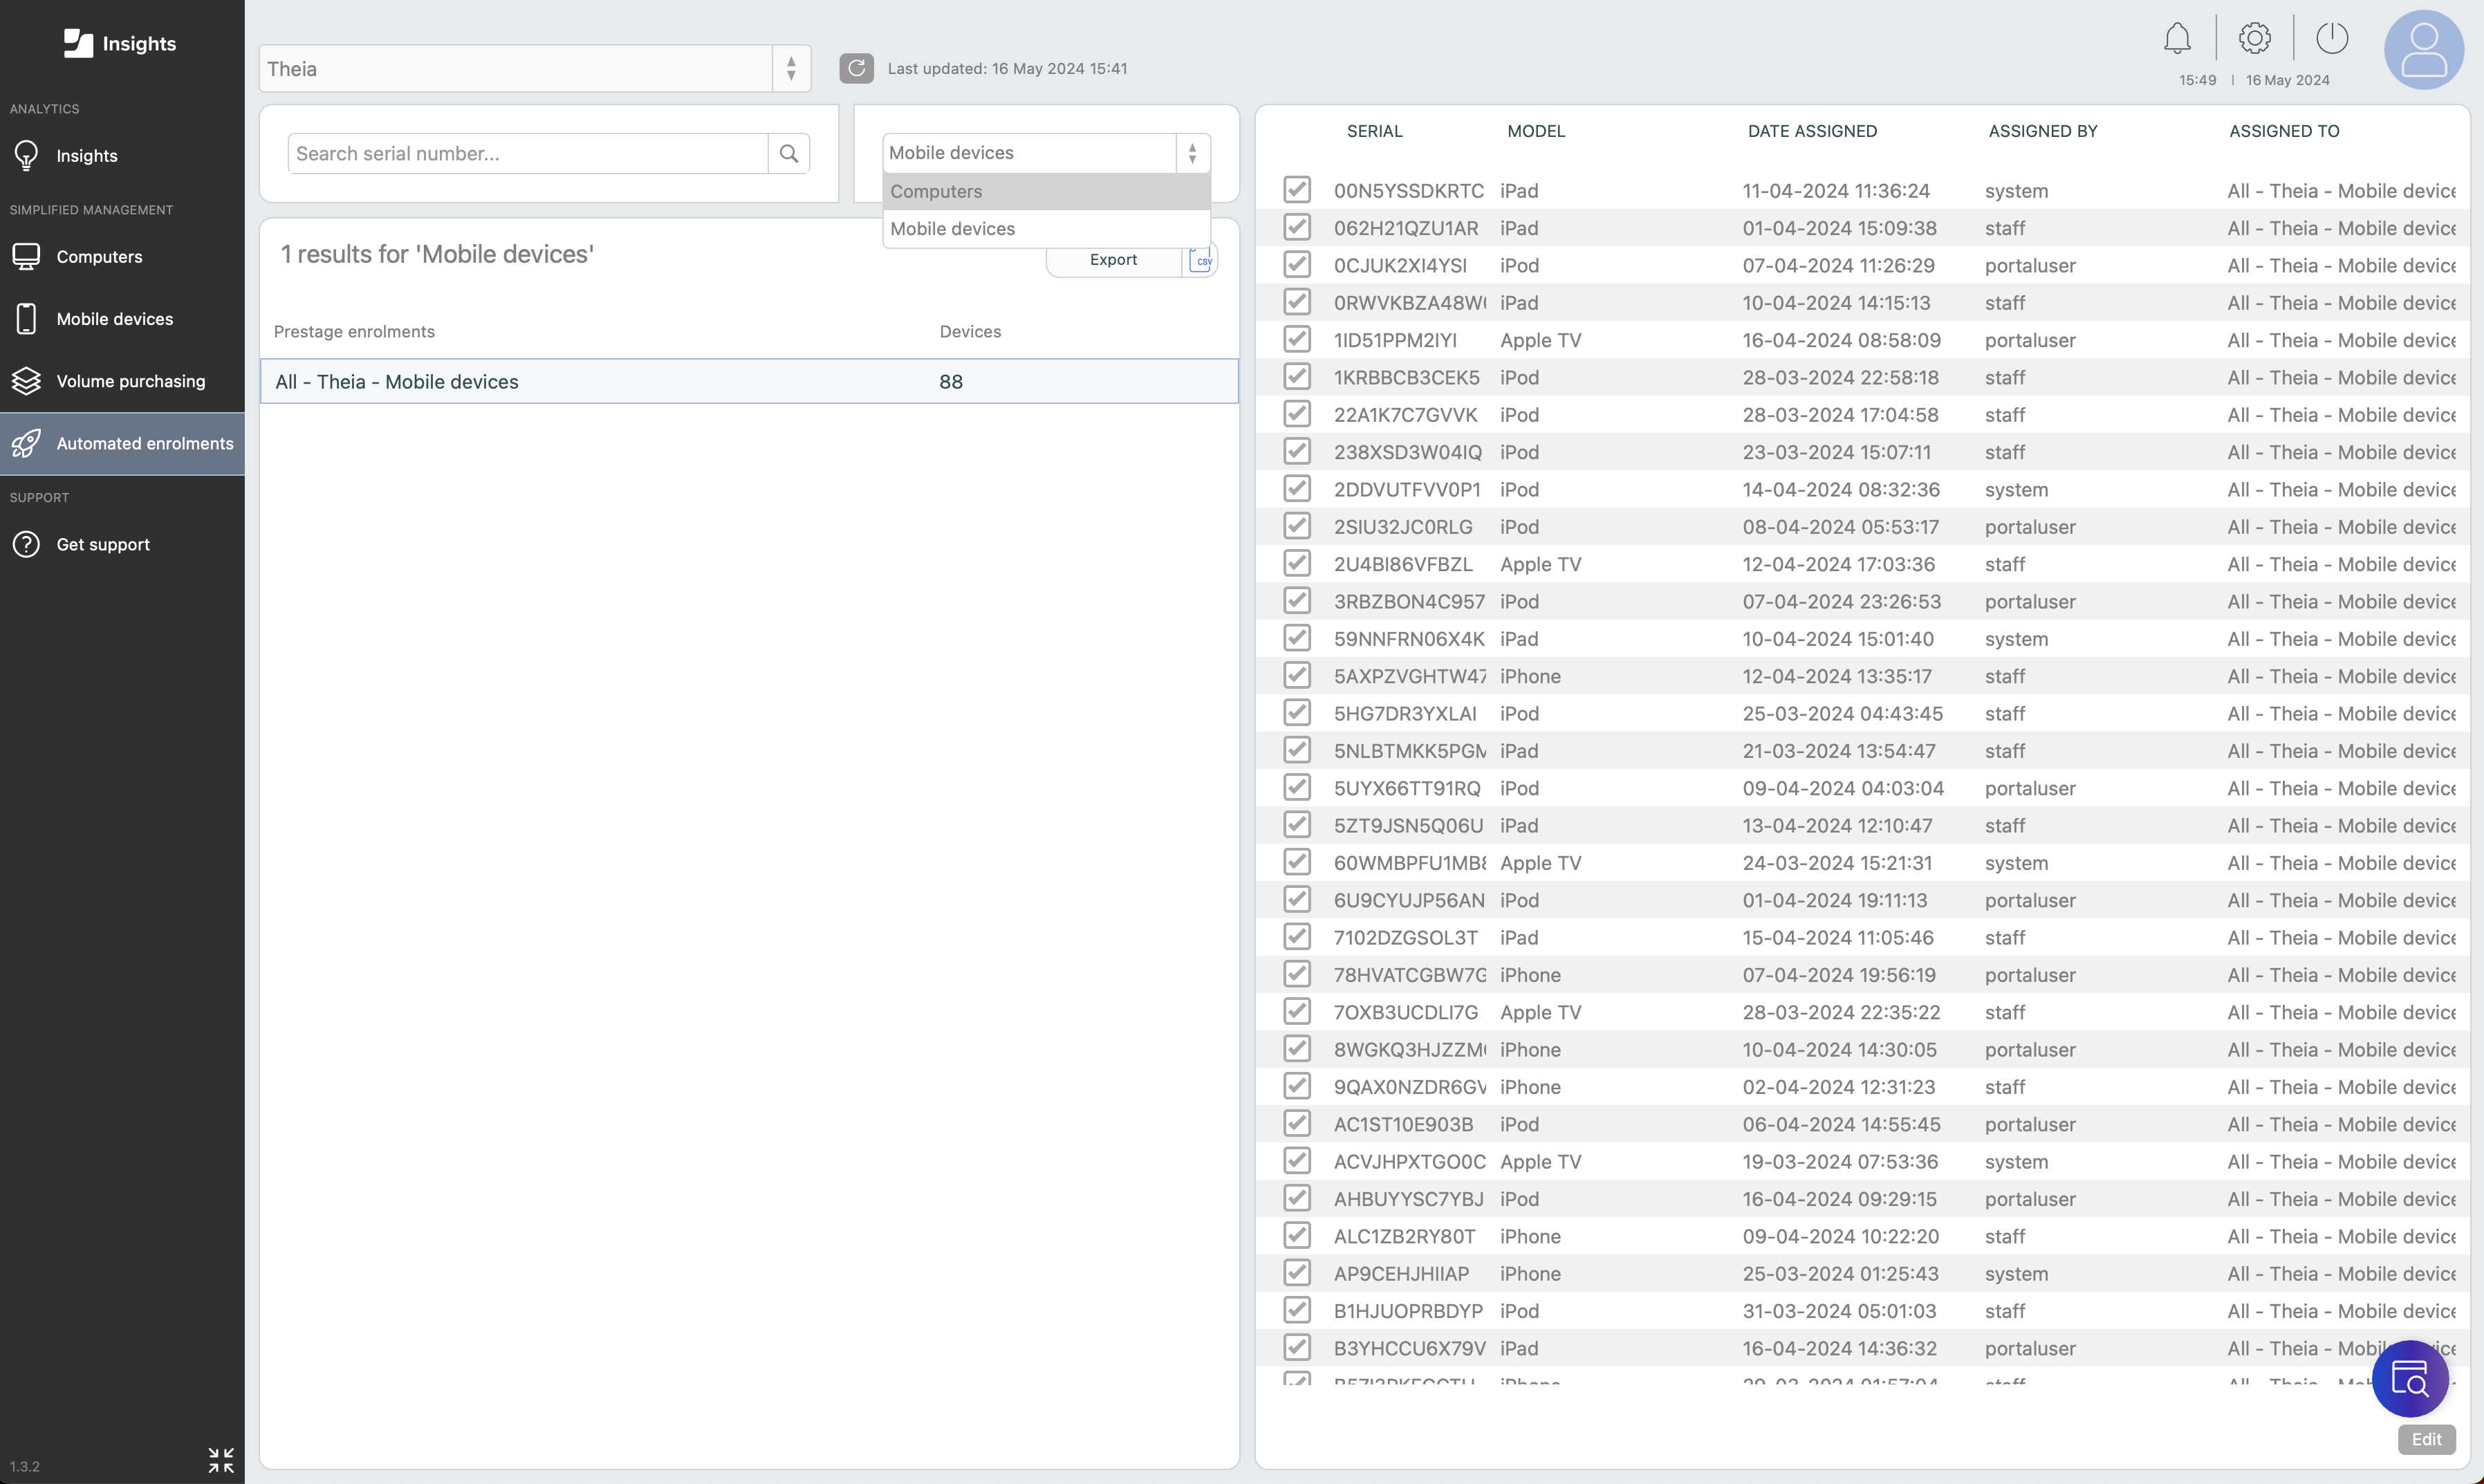The height and width of the screenshot is (1484, 2484).
Task: Click the Prestage enrolments column header
Action: (354, 331)
